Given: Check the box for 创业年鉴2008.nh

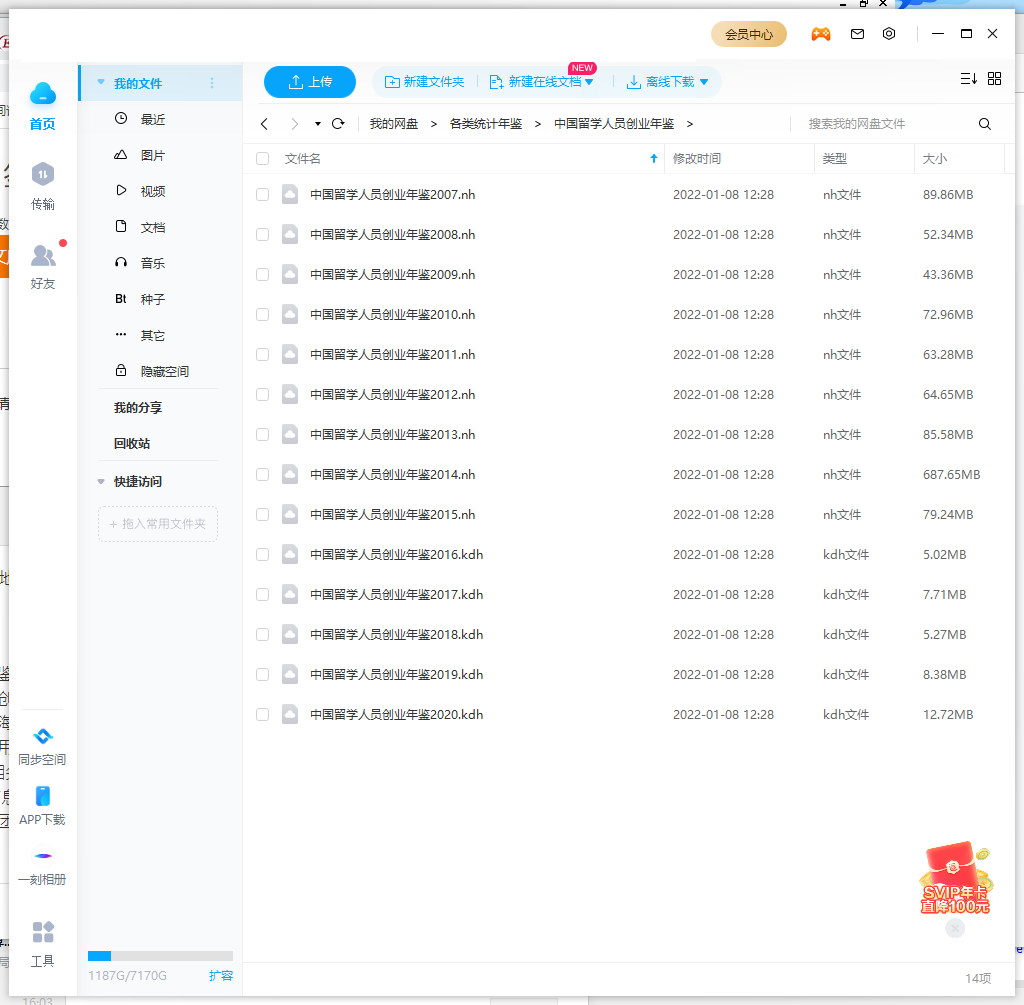Looking at the screenshot, I should pos(263,234).
